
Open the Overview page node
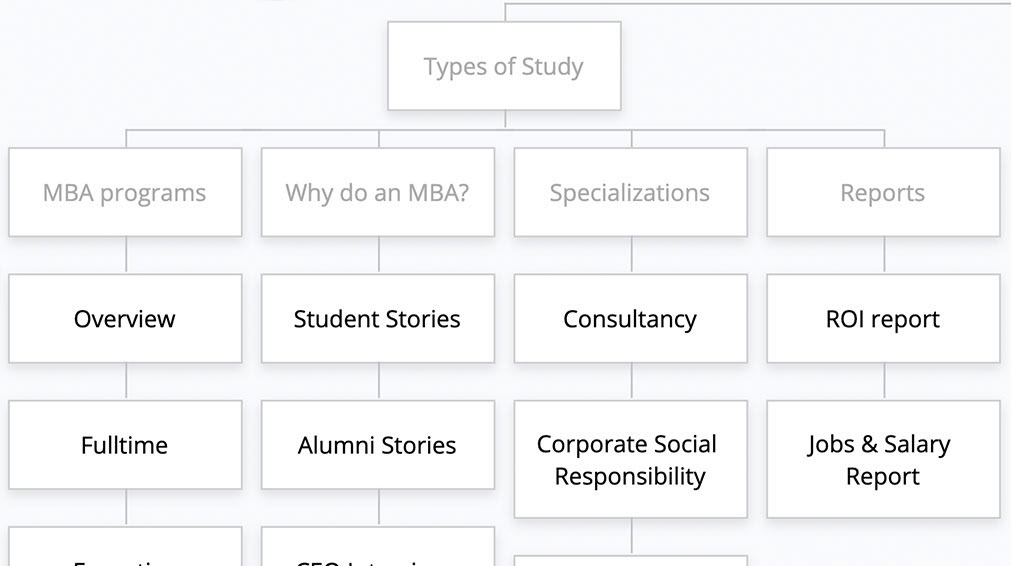click(x=125, y=319)
